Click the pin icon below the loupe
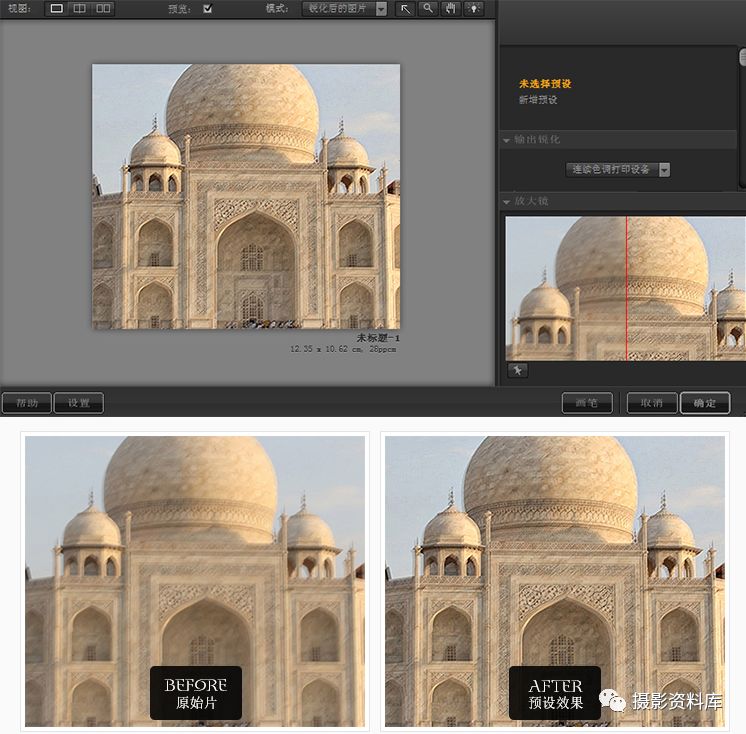The image size is (746, 734). [517, 370]
